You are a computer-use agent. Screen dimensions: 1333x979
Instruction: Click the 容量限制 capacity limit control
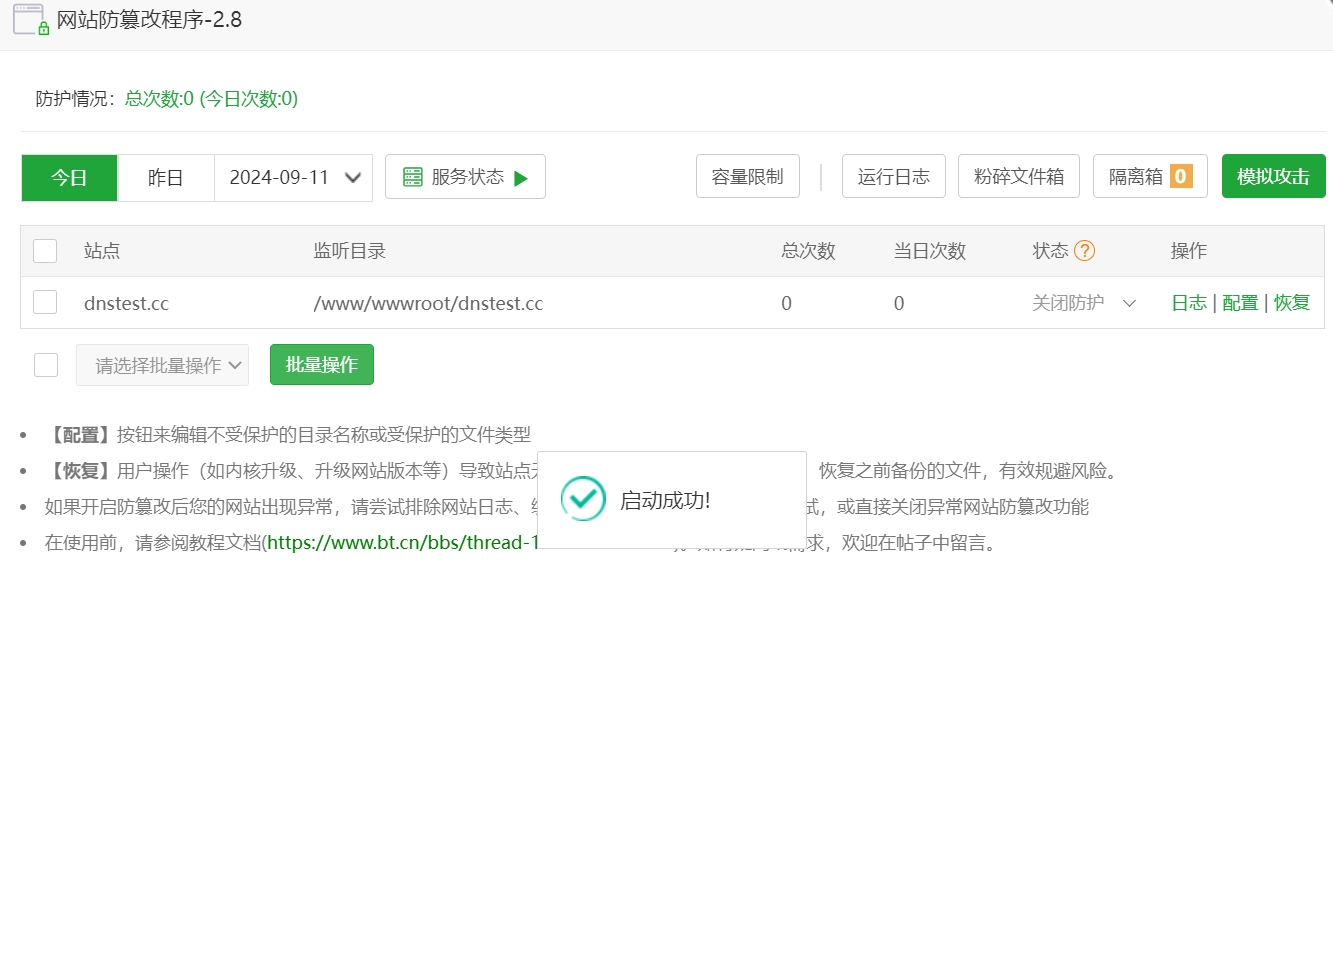coord(747,176)
